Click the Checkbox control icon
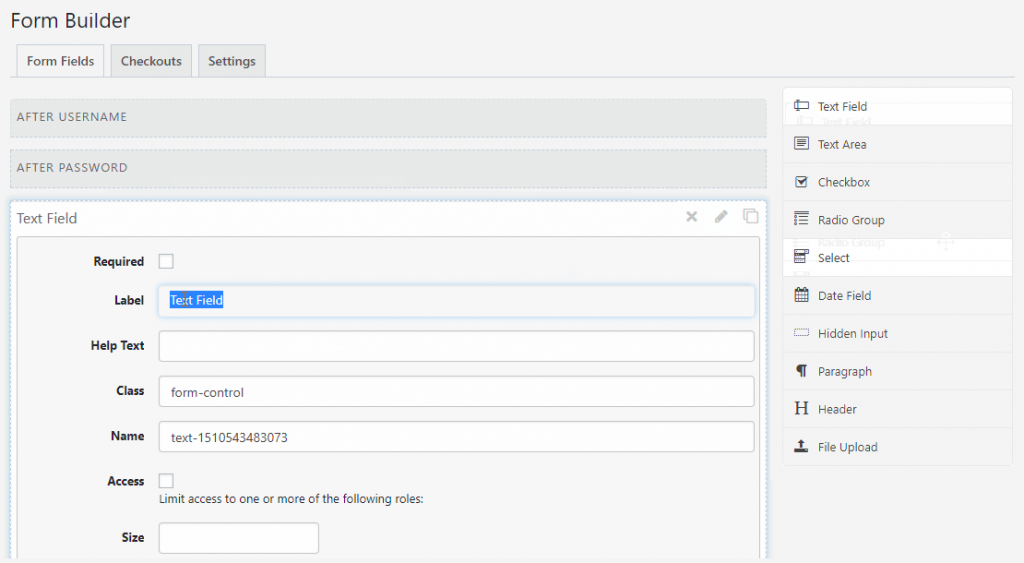 [801, 182]
